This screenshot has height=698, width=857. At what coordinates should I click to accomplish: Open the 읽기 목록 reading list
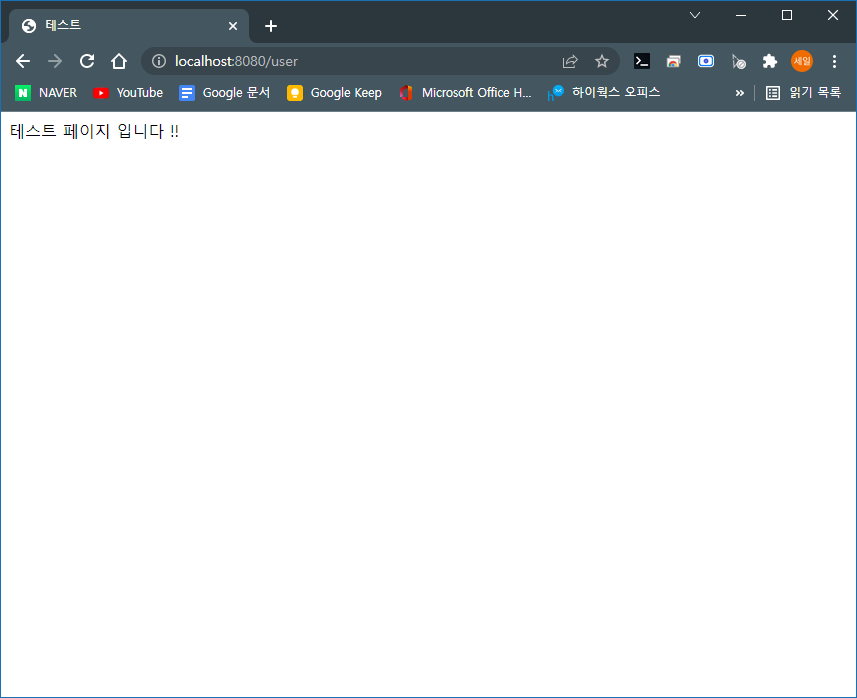803,93
